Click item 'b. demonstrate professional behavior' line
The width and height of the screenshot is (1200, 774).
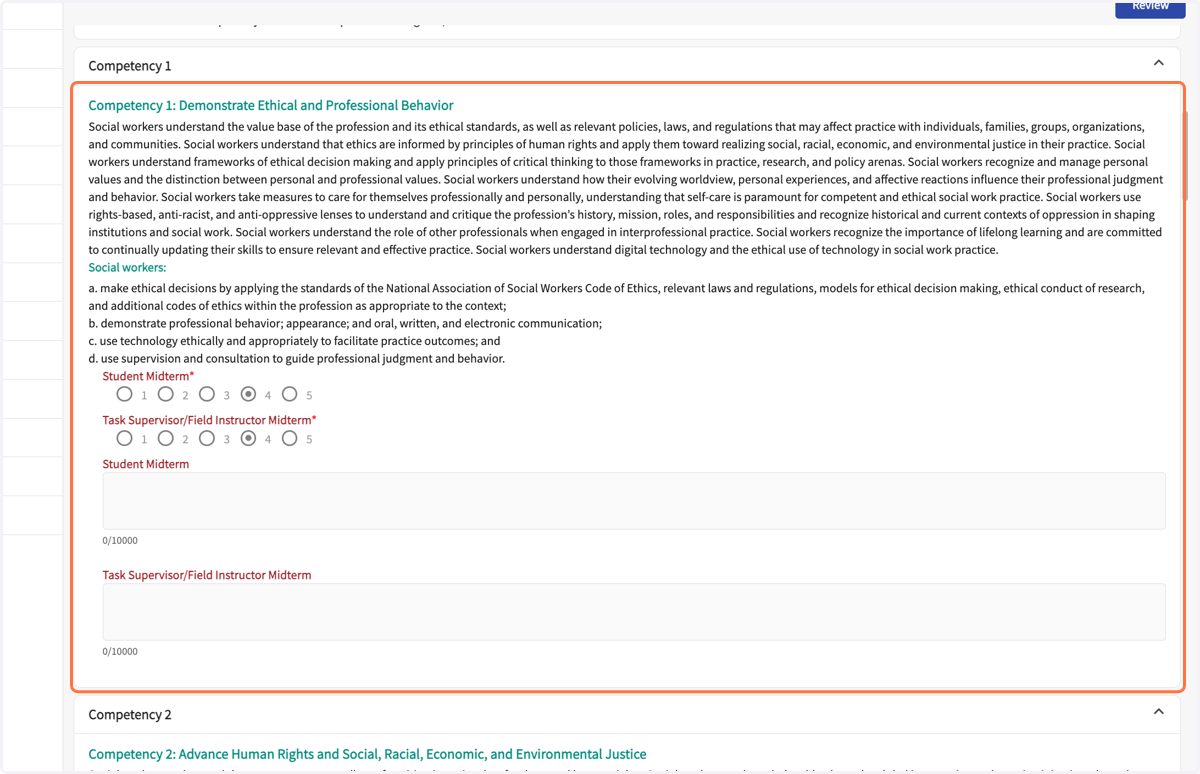(x=345, y=324)
